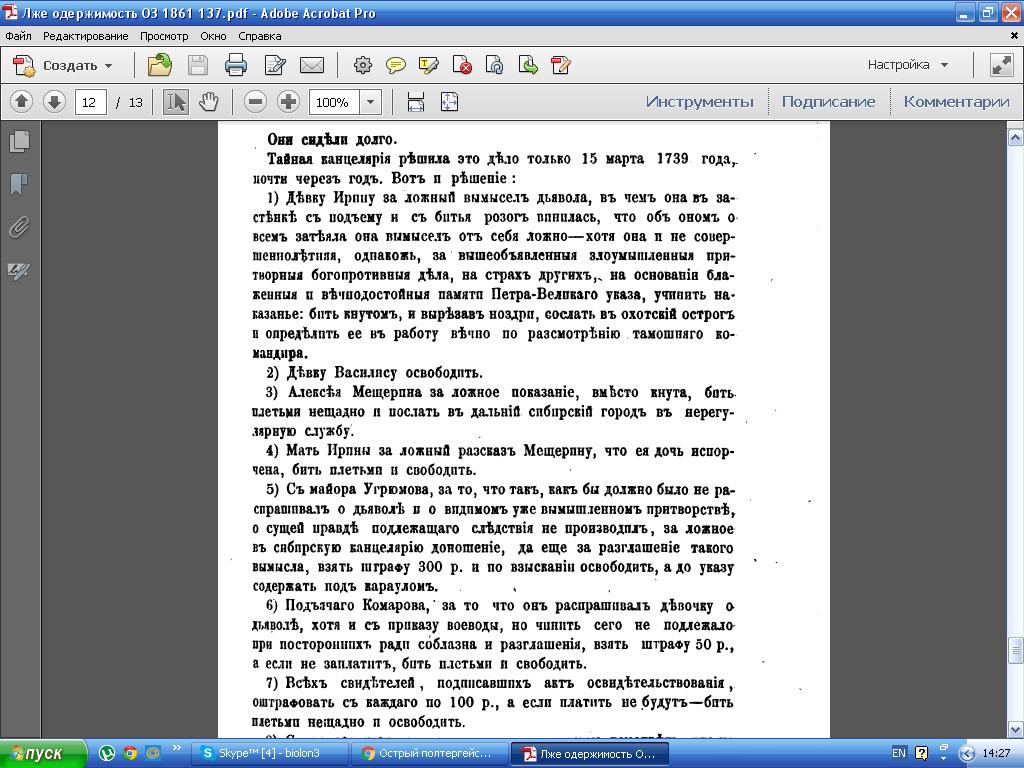Screen dimensions: 1024x768
Task: Click the EN language indicator
Action: click(899, 753)
